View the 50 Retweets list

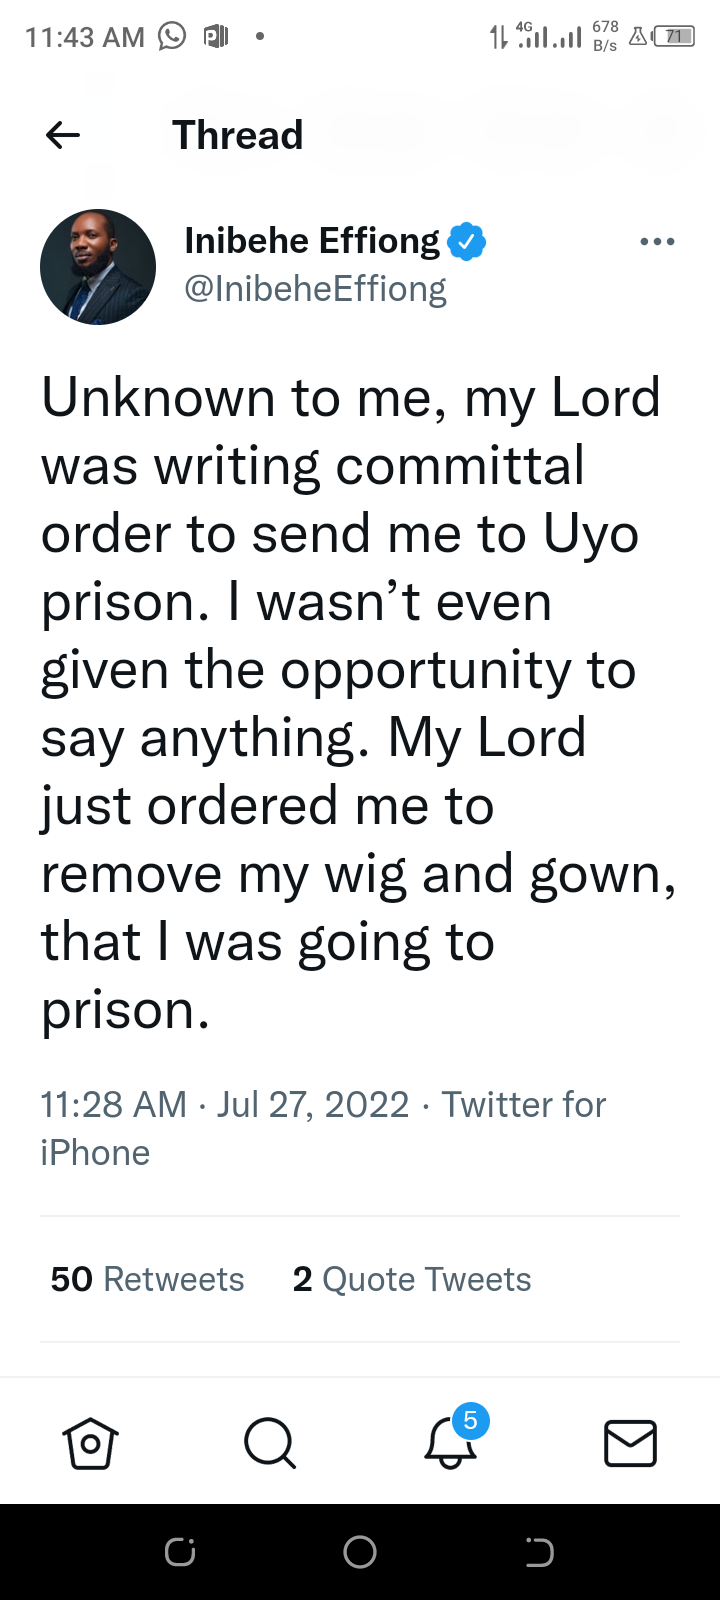coord(147,1279)
